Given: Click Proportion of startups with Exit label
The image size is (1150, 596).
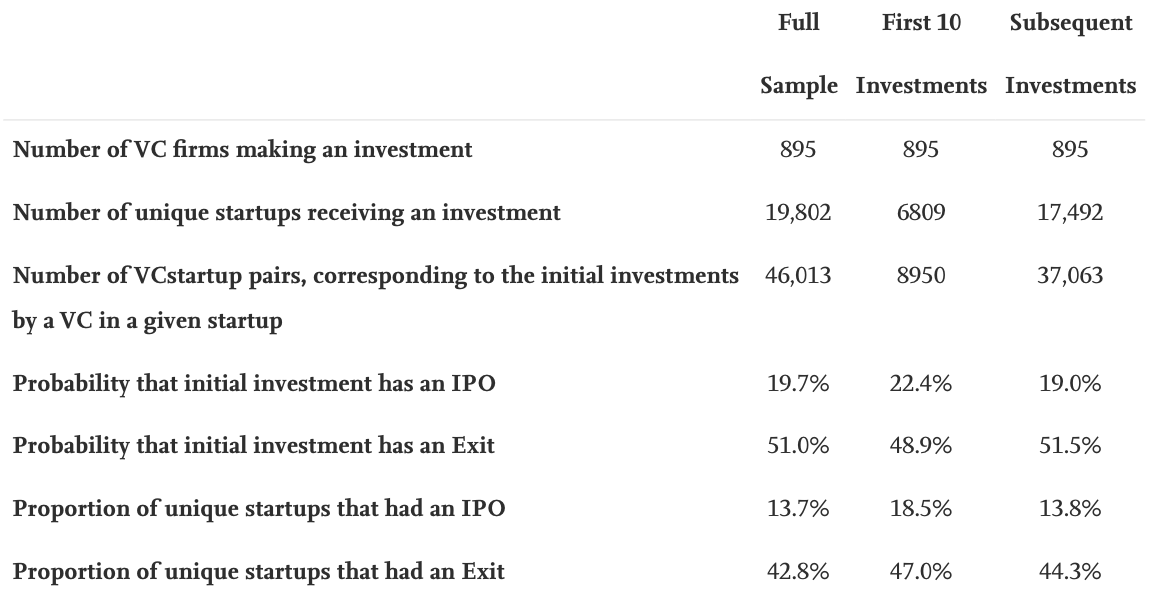Looking at the screenshot, I should pos(258,572).
